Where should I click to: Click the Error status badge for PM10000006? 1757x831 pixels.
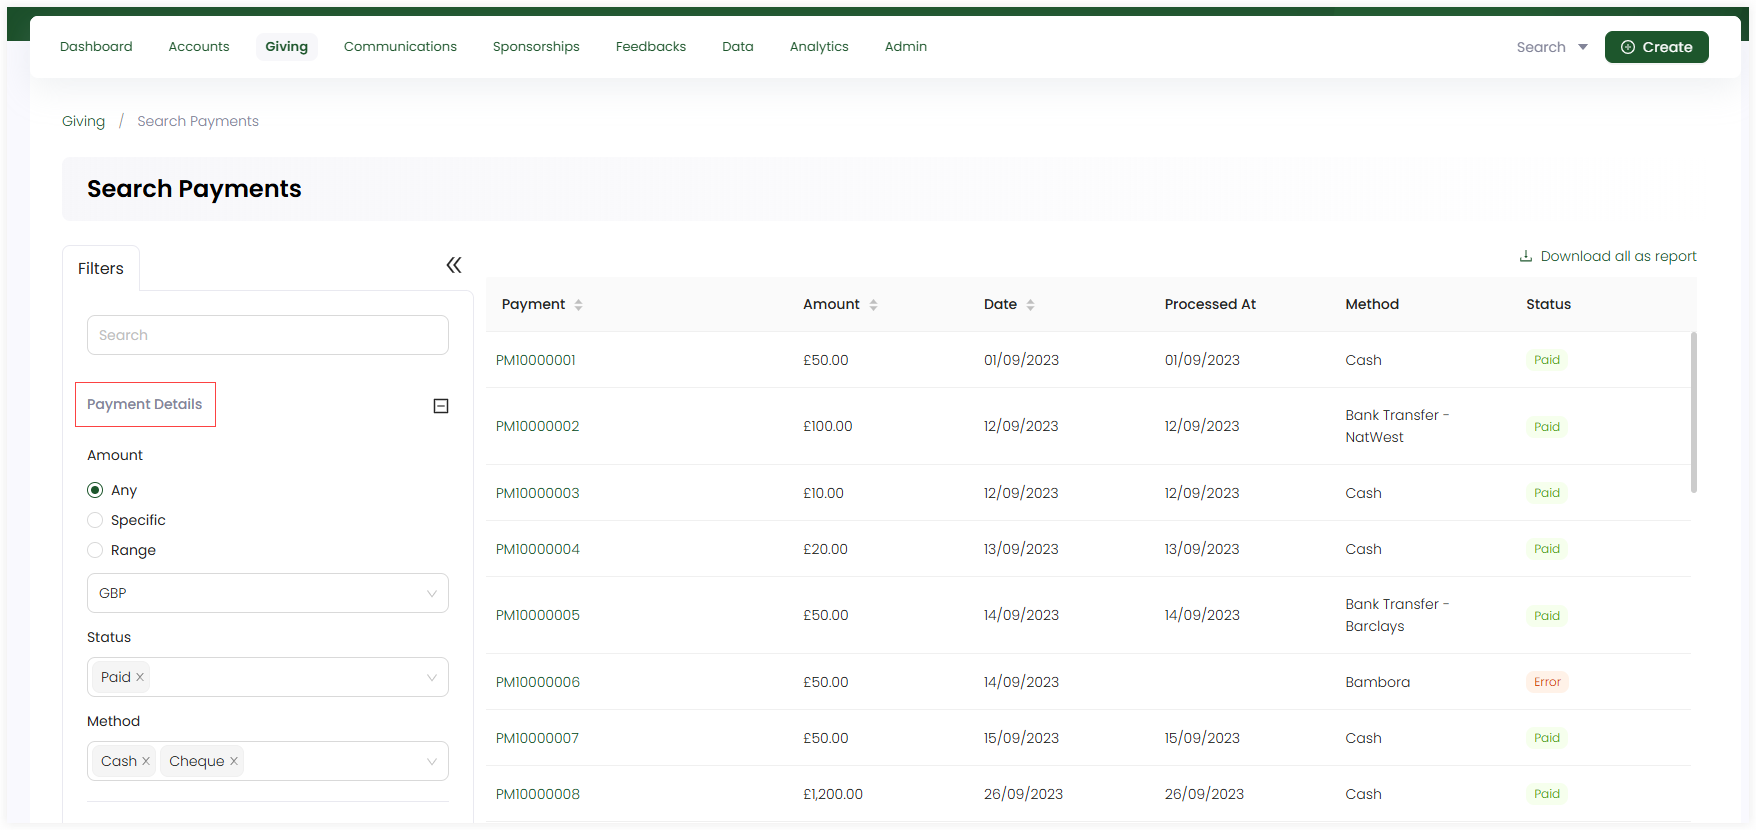pos(1547,682)
